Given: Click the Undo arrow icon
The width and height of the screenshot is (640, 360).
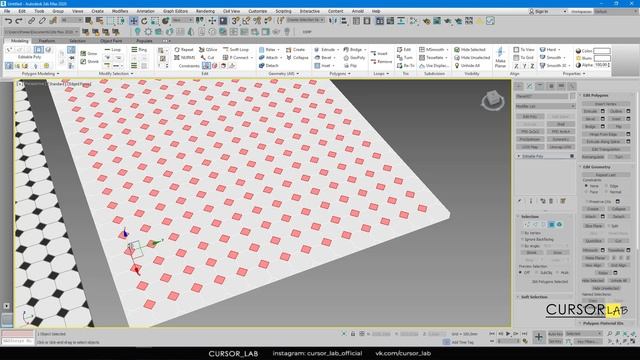Looking at the screenshot, I should click(x=8, y=21).
